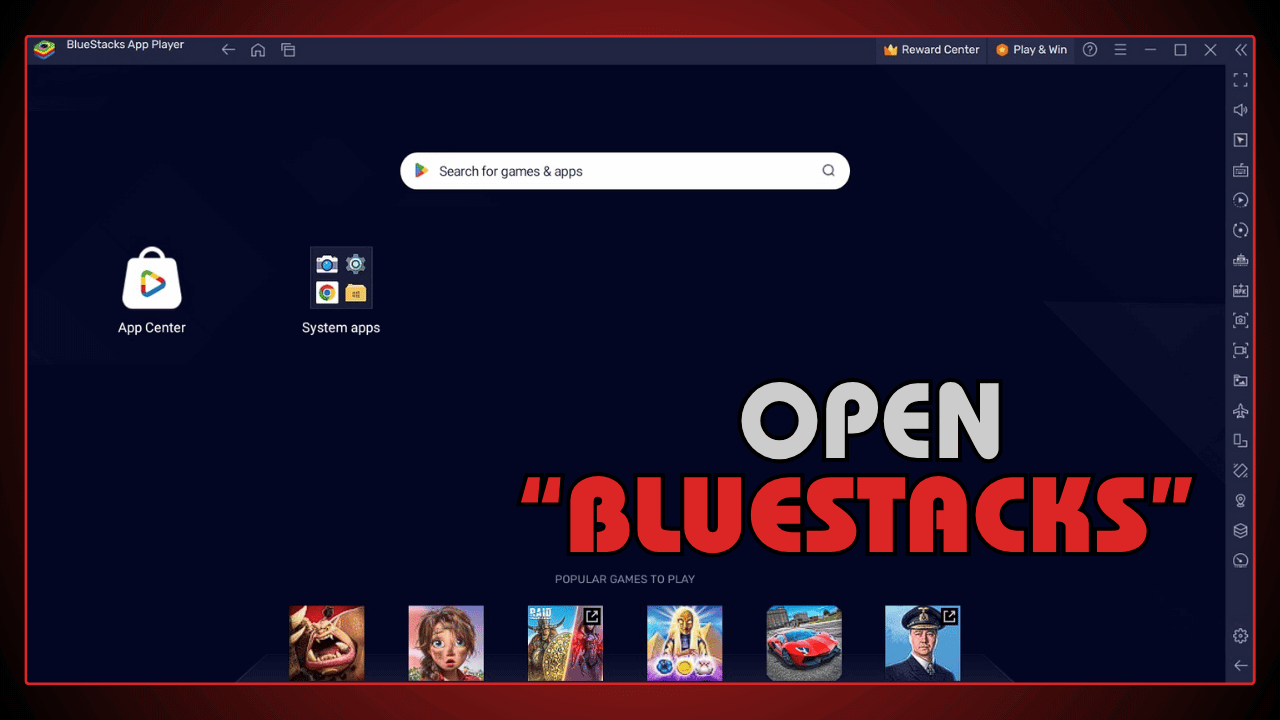Open the Media manager icon
Screen dimensions: 1280x720
click(1240, 380)
